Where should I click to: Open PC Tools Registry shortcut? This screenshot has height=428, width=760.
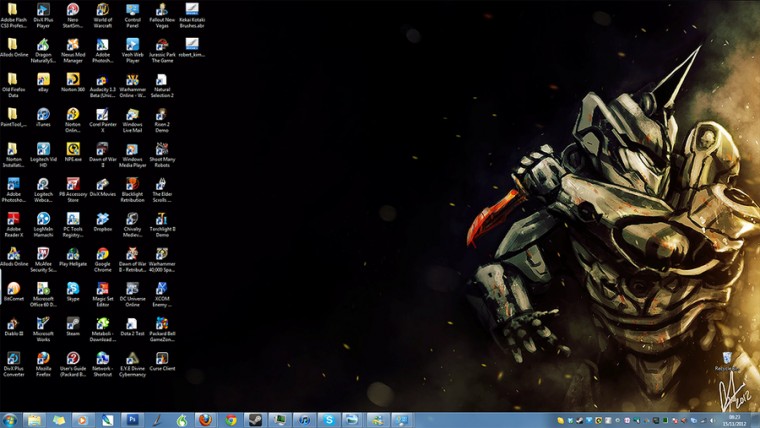pyautogui.click(x=73, y=225)
